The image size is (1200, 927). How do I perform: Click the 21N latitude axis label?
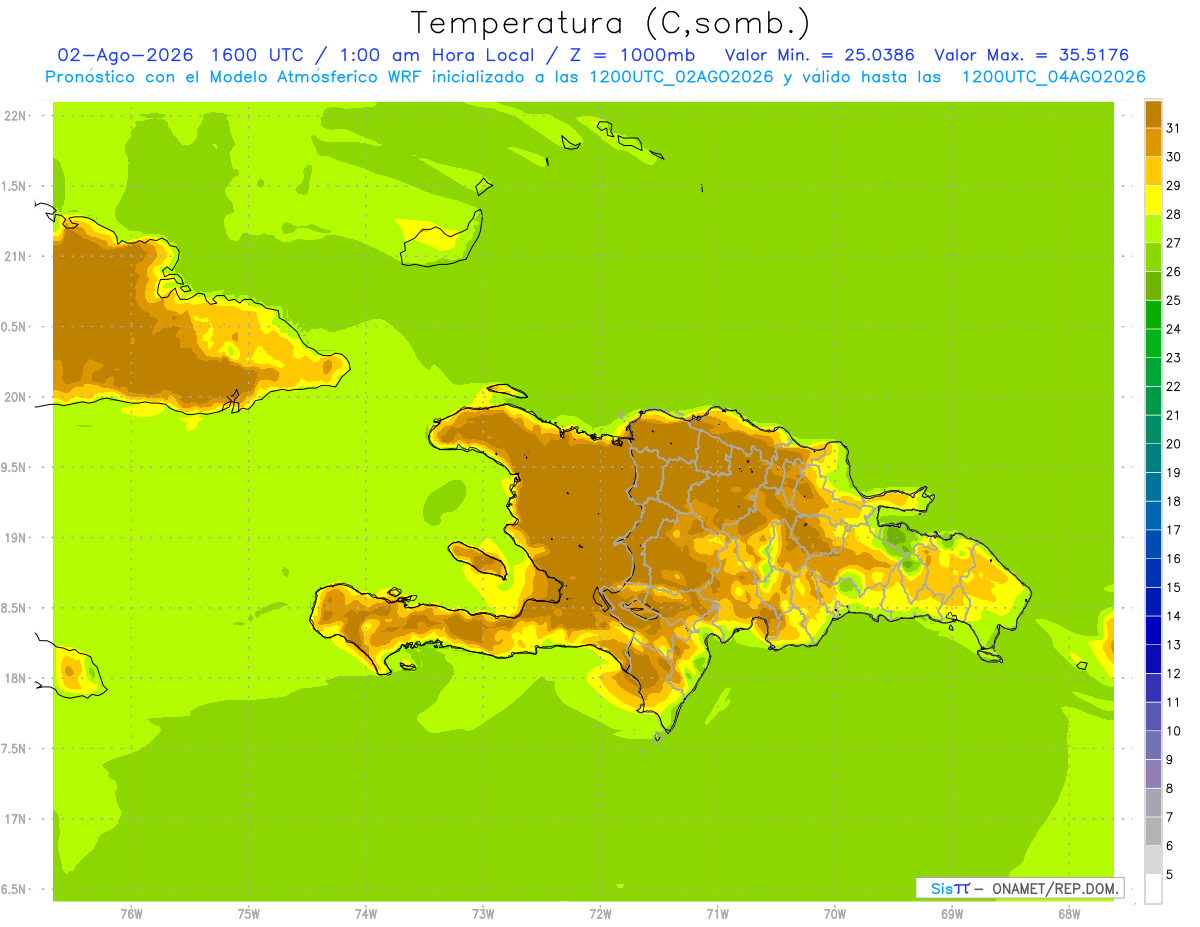(15, 256)
